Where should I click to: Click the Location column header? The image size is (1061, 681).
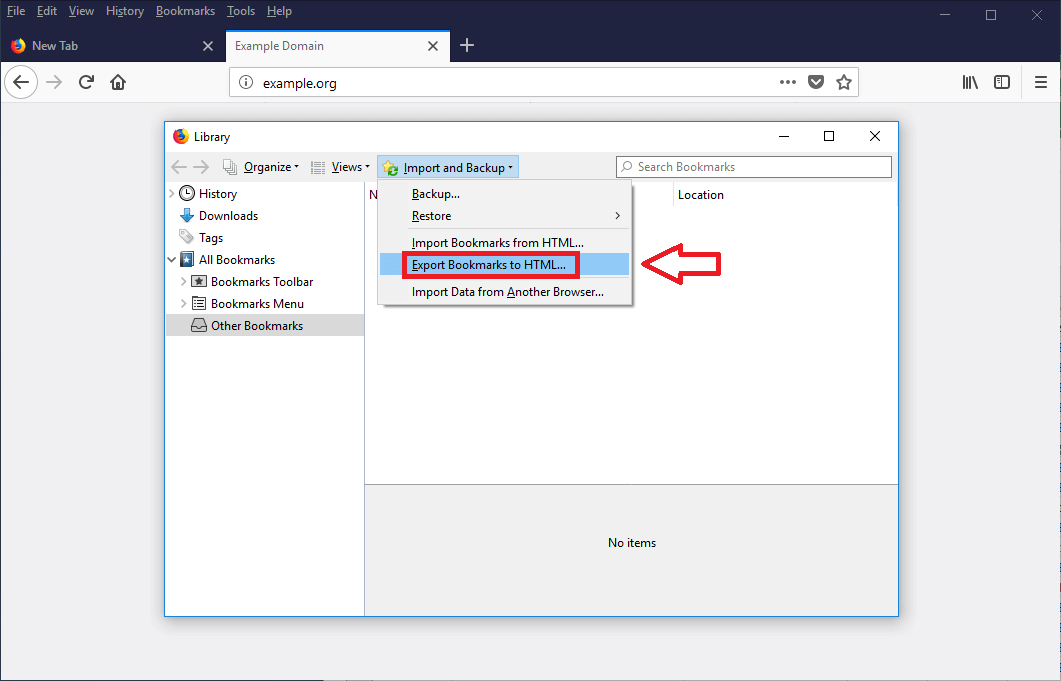click(x=700, y=195)
